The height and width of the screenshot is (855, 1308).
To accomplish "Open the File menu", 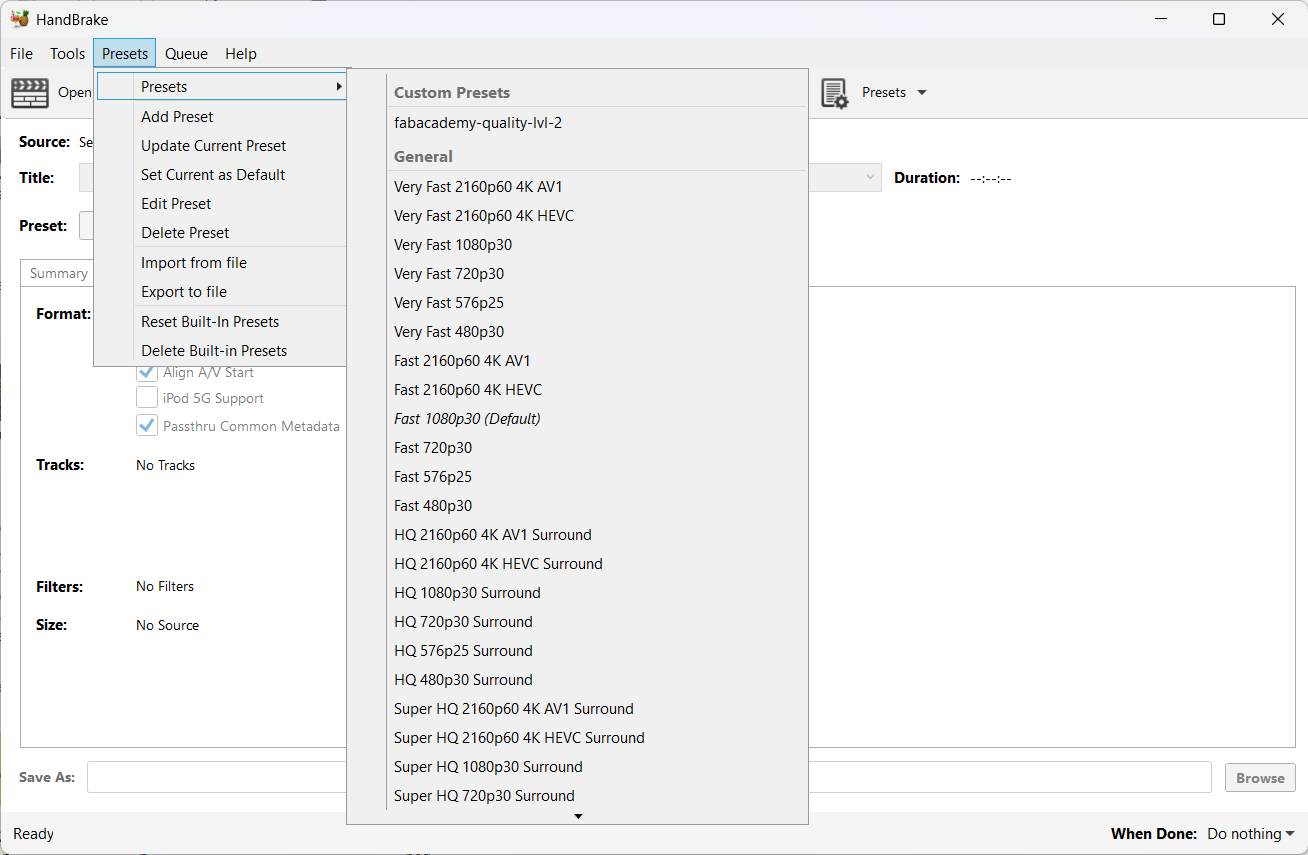I will pyautogui.click(x=21, y=54).
